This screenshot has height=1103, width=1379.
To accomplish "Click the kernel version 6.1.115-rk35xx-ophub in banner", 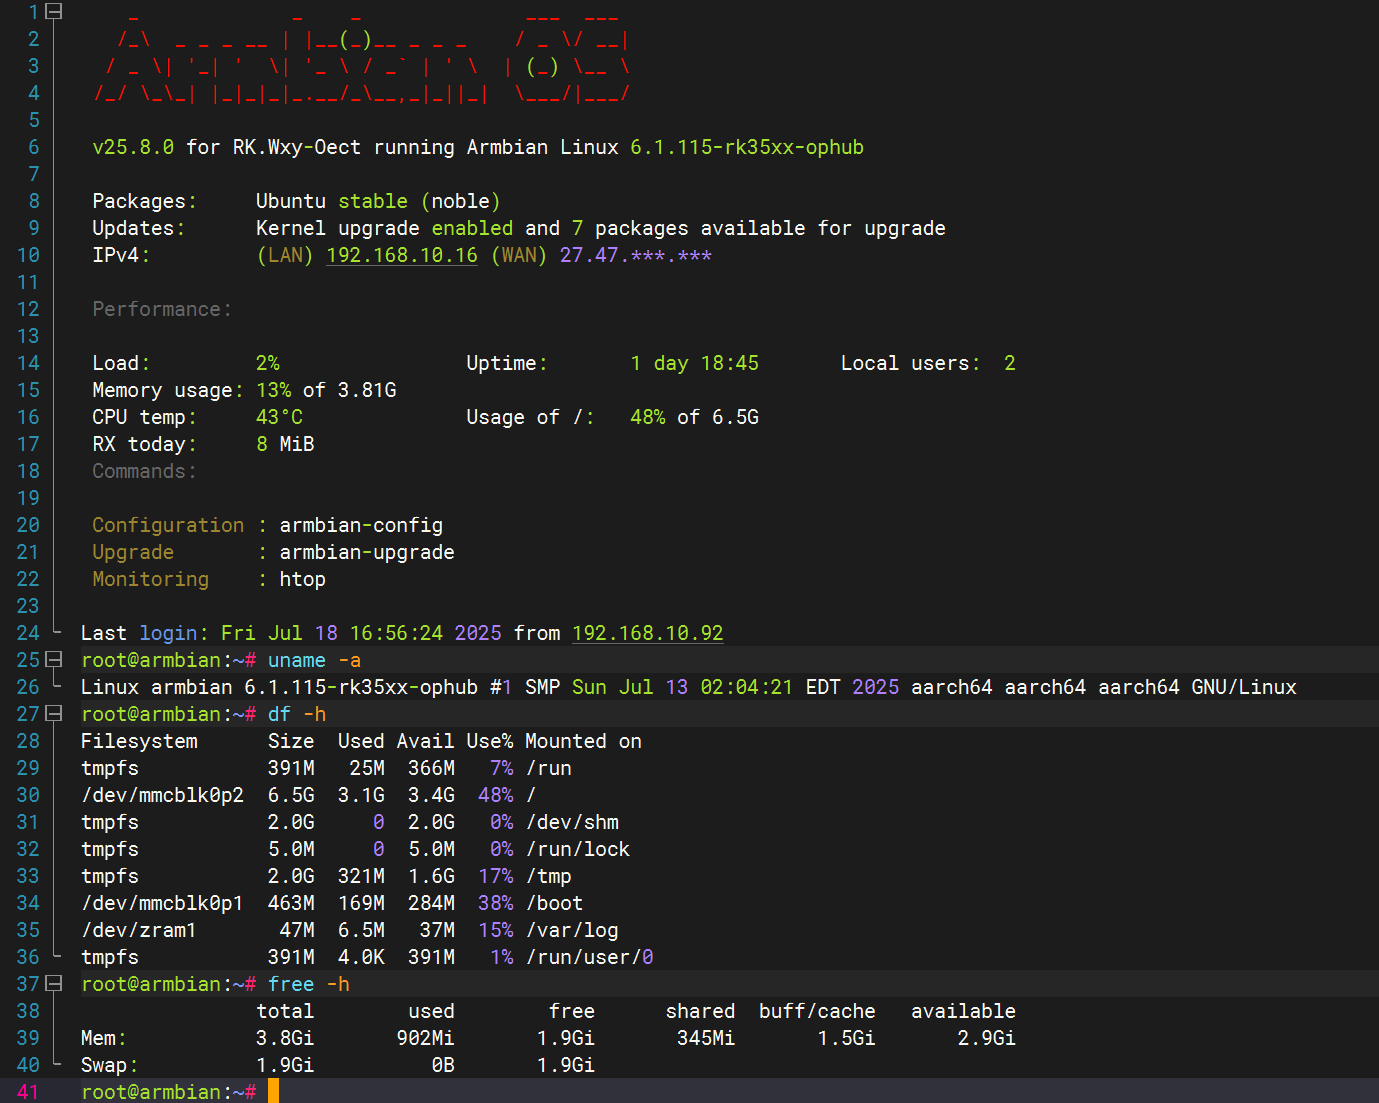I will pyautogui.click(x=746, y=148).
